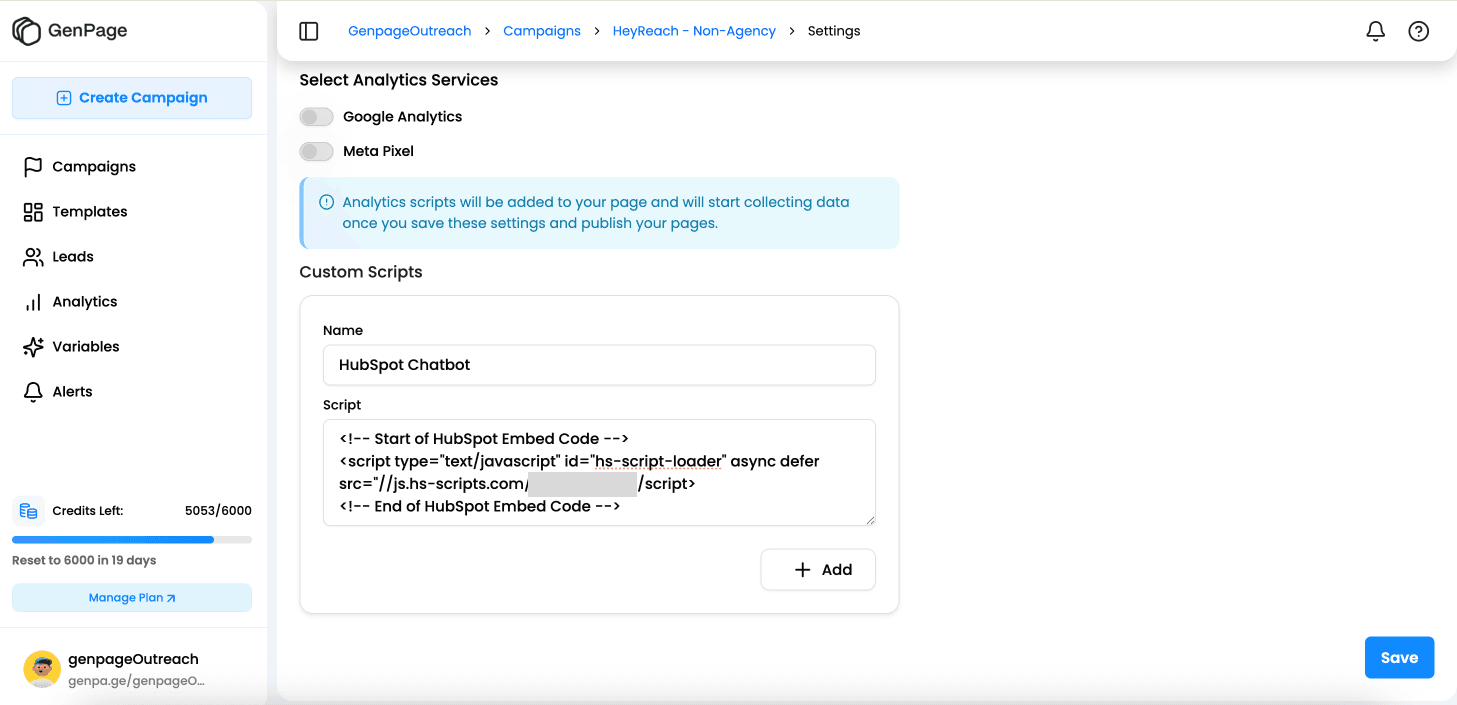Viewport: 1457px width, 705px height.
Task: Click the Manage Plan button
Action: 132,598
